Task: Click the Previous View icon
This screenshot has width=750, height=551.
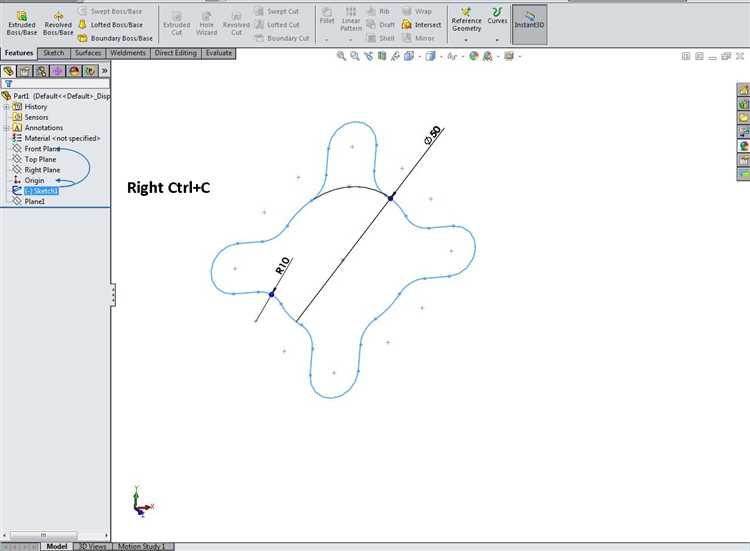Action: pos(368,56)
